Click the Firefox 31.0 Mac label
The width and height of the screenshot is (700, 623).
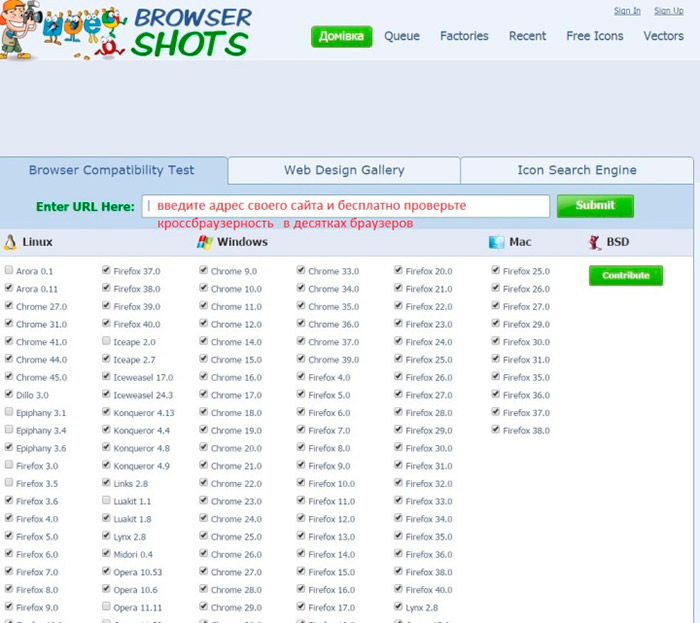click(x=526, y=360)
